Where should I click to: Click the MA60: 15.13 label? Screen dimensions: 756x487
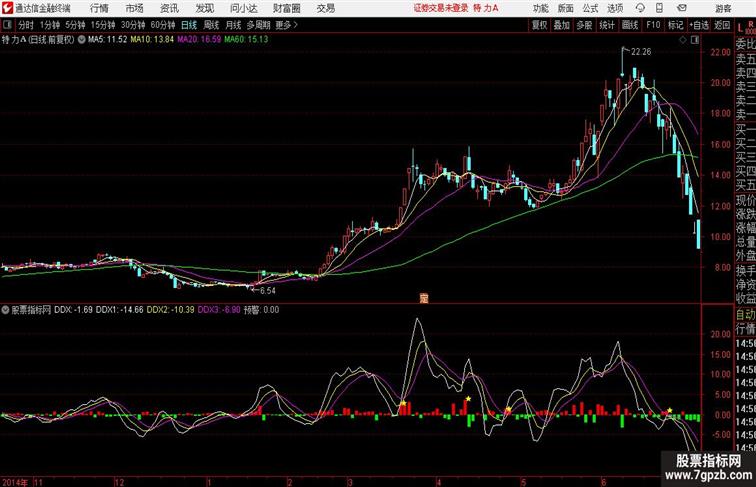[246, 40]
